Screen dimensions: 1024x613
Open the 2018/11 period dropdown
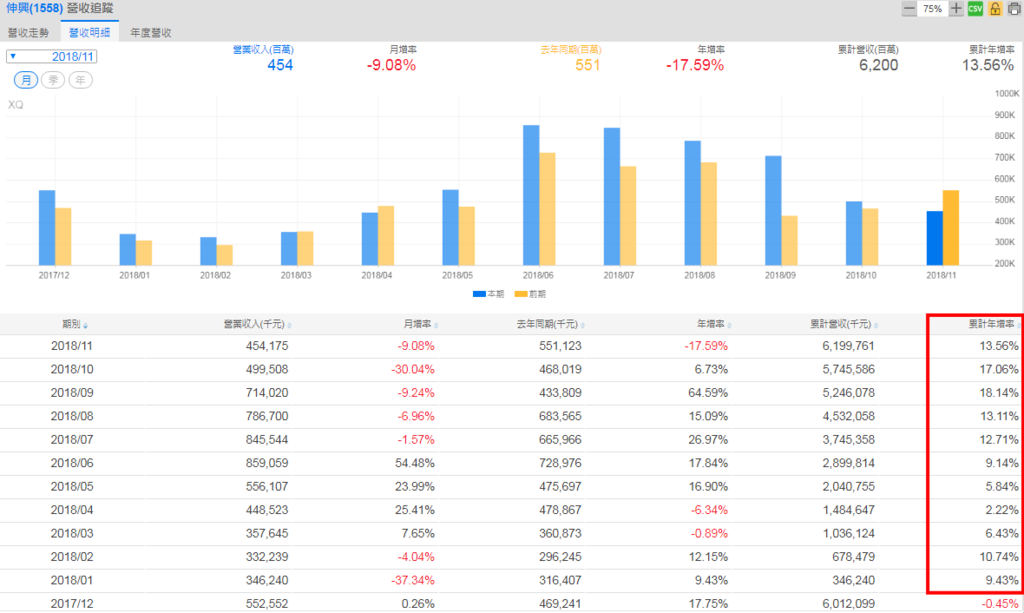click(x=52, y=57)
